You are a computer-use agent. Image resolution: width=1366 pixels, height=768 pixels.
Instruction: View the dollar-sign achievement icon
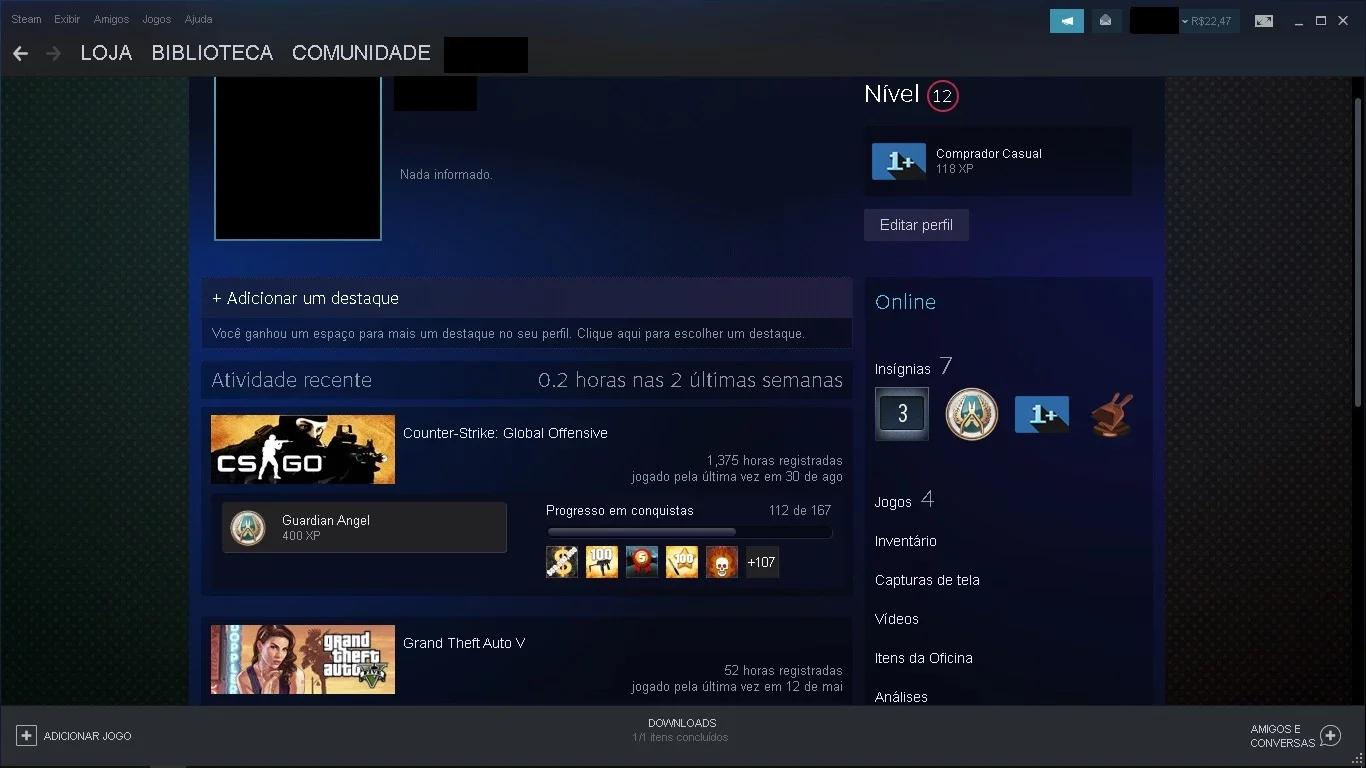562,562
